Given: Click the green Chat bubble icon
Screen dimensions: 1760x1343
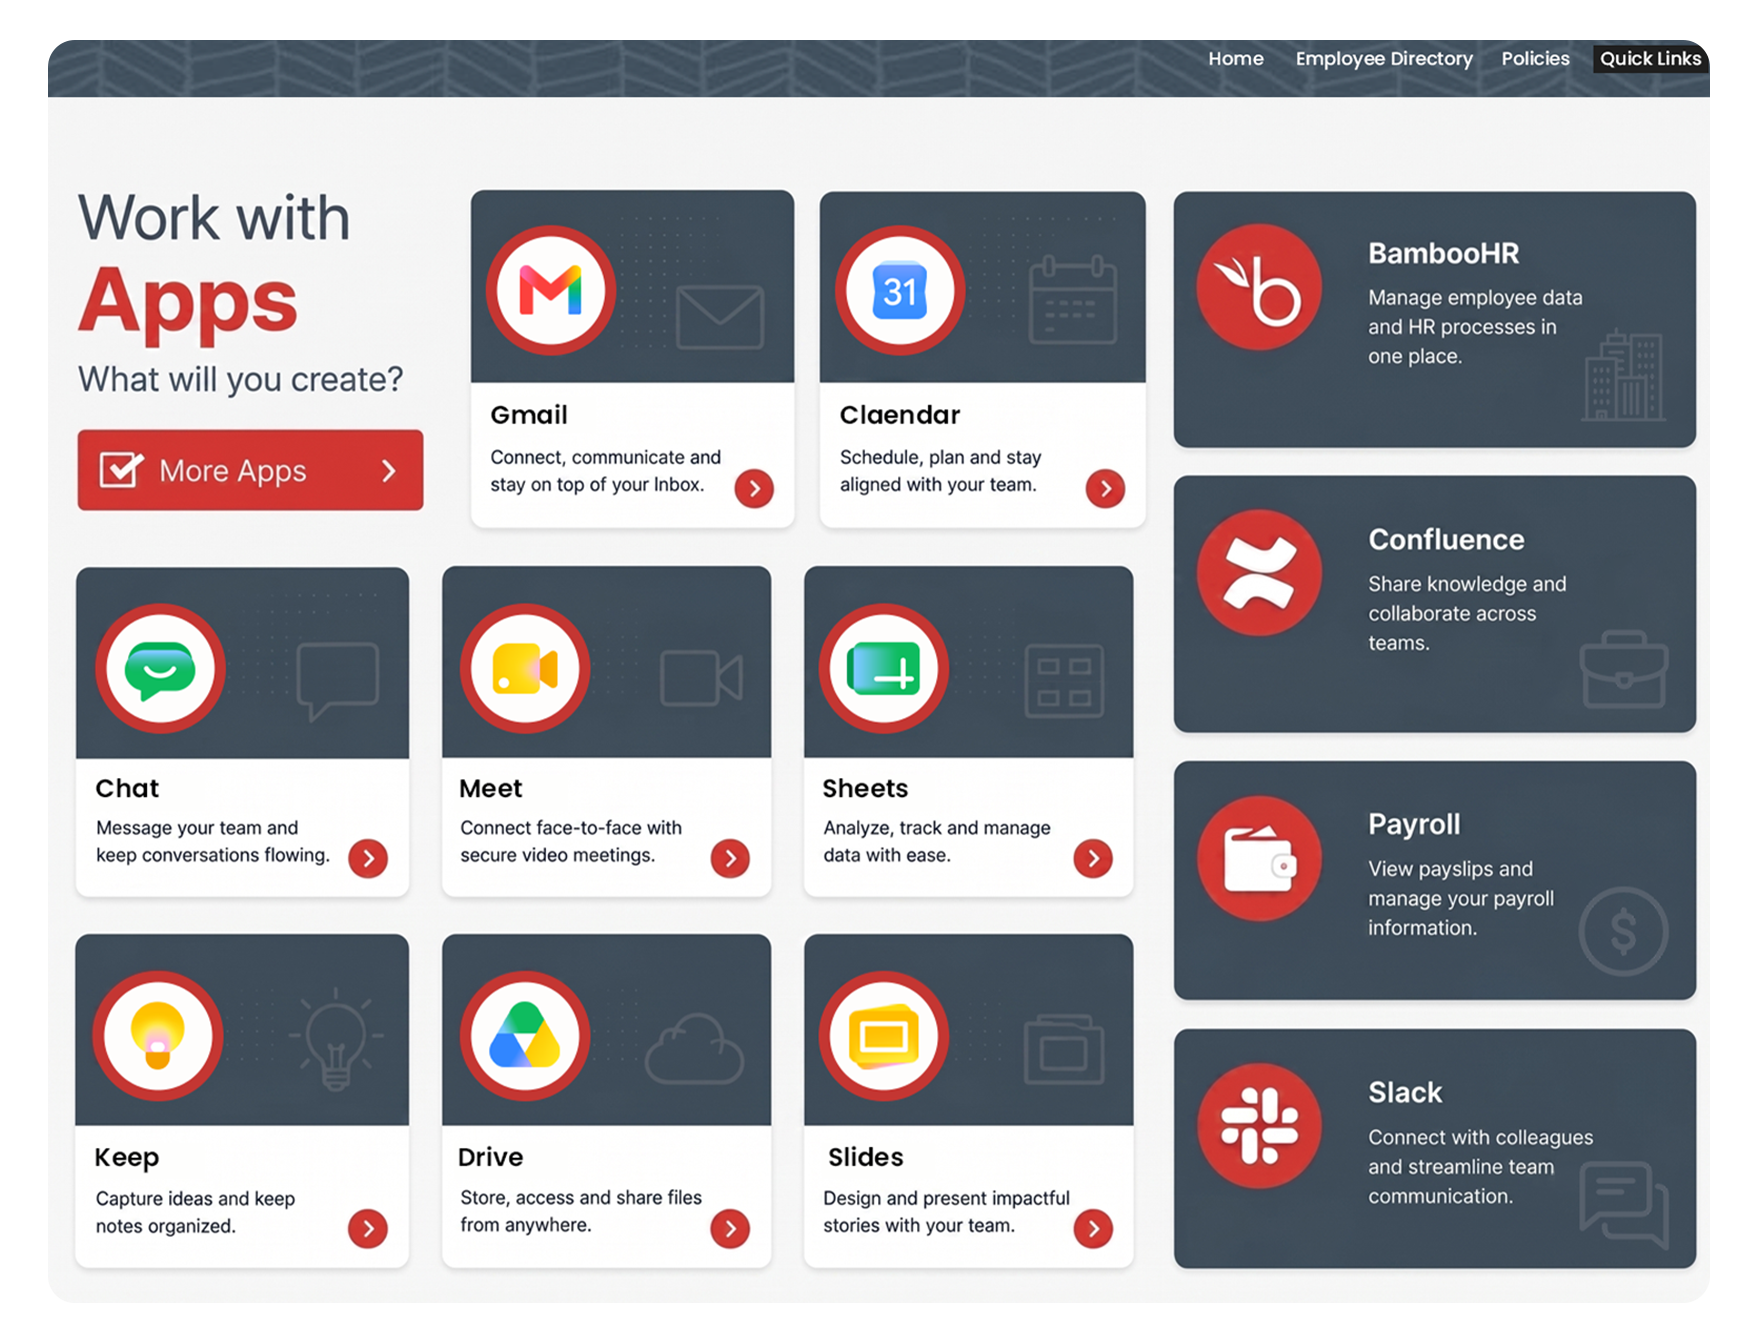Looking at the screenshot, I should pyautogui.click(x=160, y=668).
